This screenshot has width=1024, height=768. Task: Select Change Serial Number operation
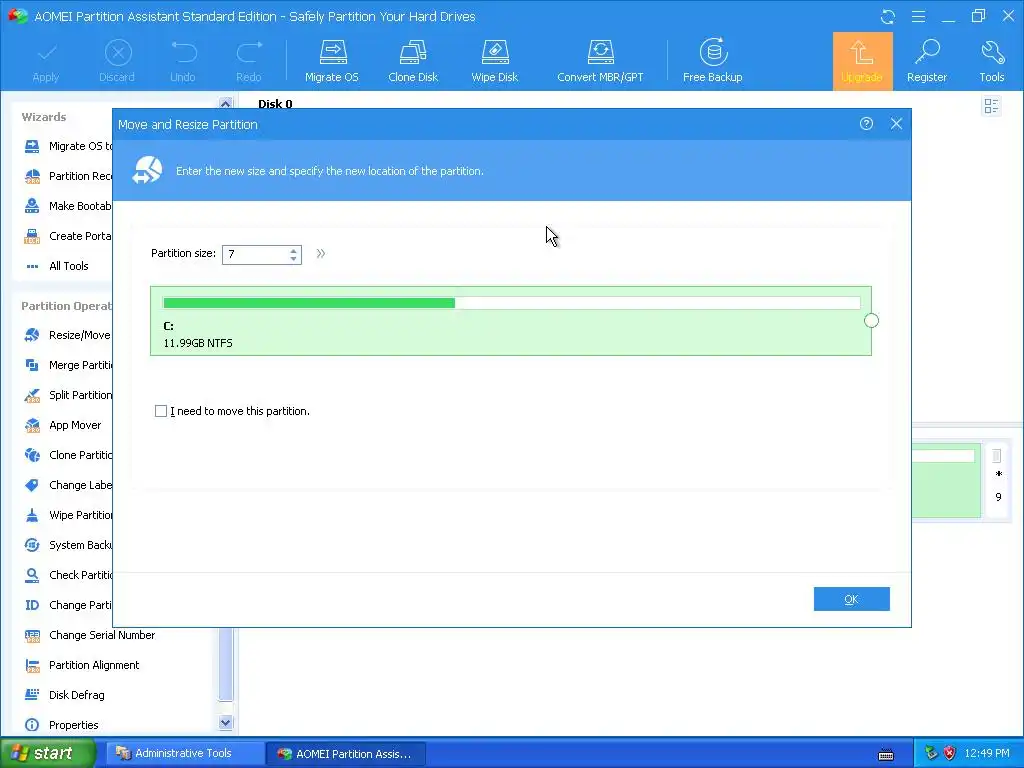point(89,635)
